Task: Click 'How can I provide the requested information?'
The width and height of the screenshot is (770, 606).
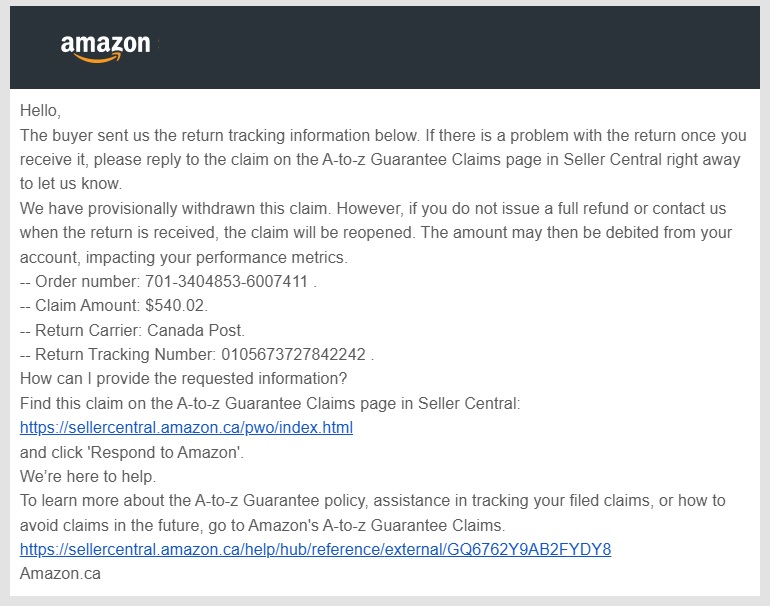Action: [x=183, y=379]
